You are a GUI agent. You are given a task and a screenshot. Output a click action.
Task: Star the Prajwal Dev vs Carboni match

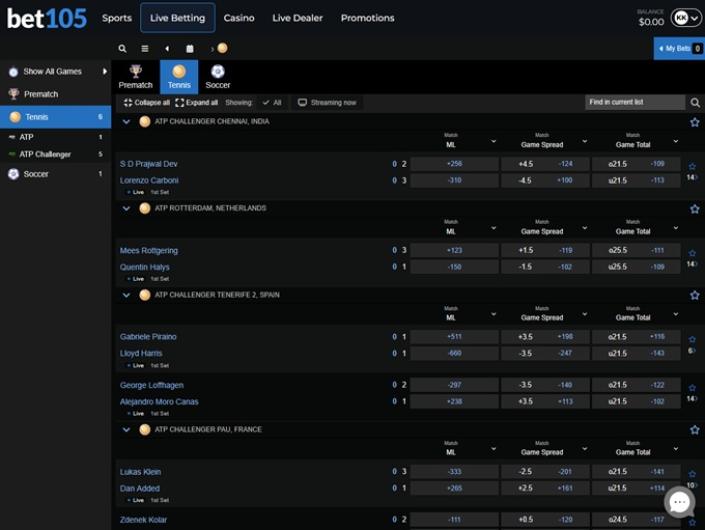(x=692, y=167)
